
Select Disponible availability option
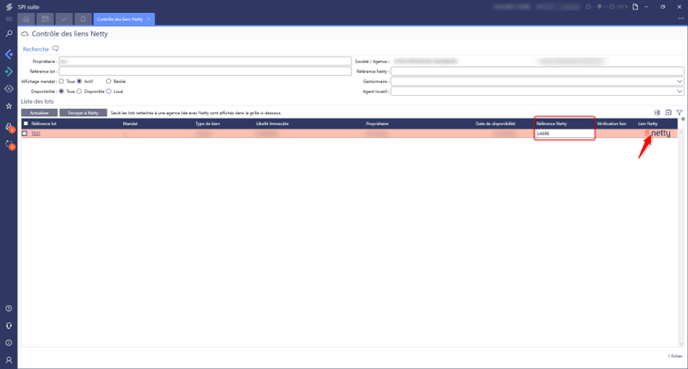pyautogui.click(x=79, y=91)
